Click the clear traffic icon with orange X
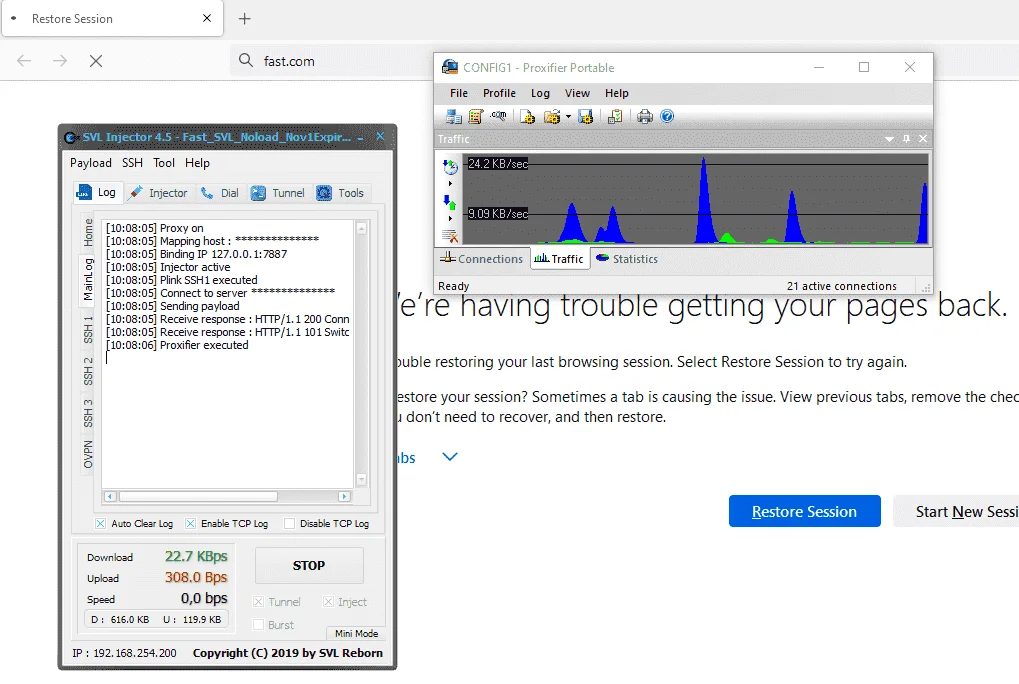The width and height of the screenshot is (1019, 684). point(450,236)
